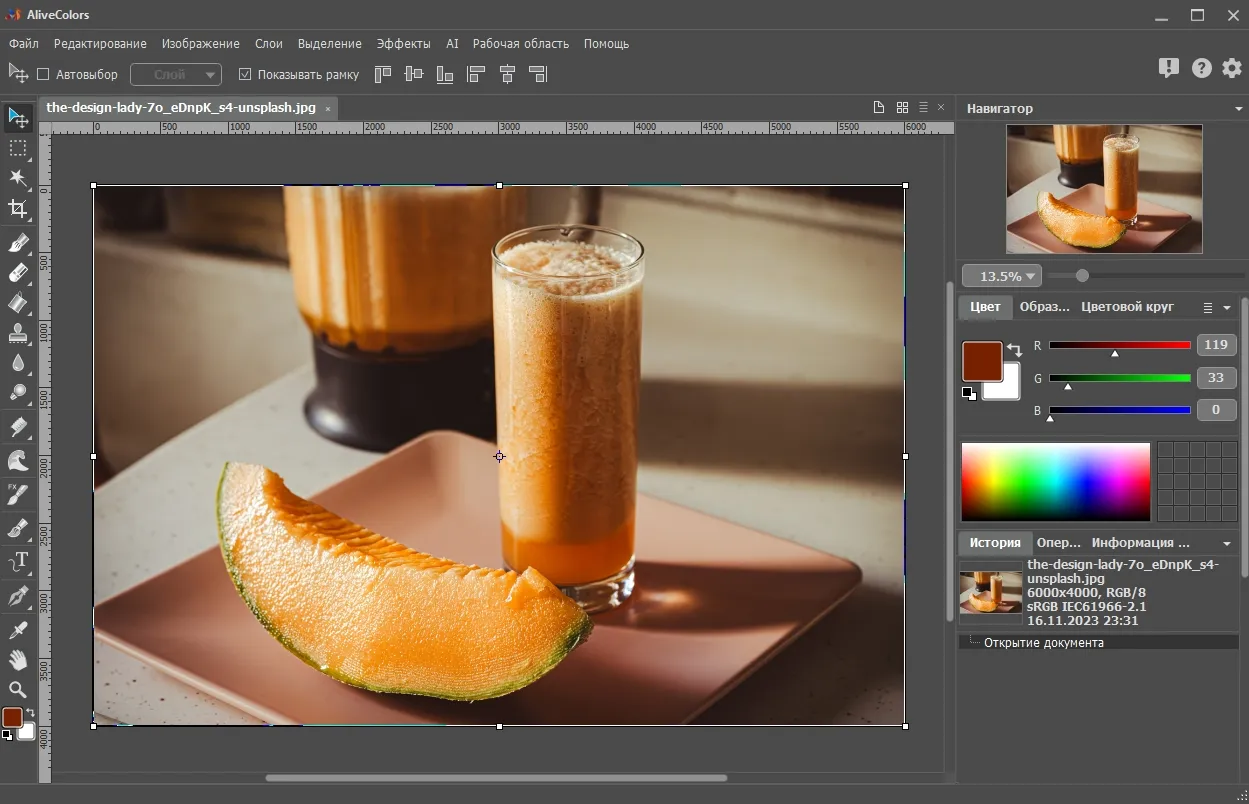
Task: Toggle the color swap arrows near foreground color
Action: click(x=1016, y=348)
